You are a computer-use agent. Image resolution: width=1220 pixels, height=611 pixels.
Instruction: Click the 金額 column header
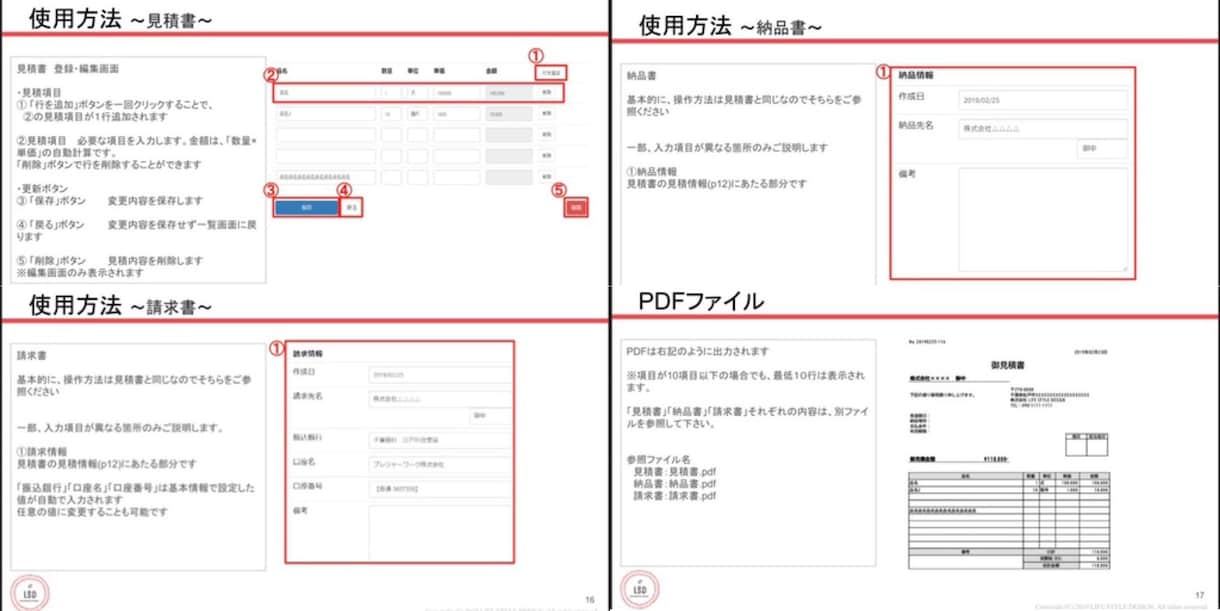492,71
